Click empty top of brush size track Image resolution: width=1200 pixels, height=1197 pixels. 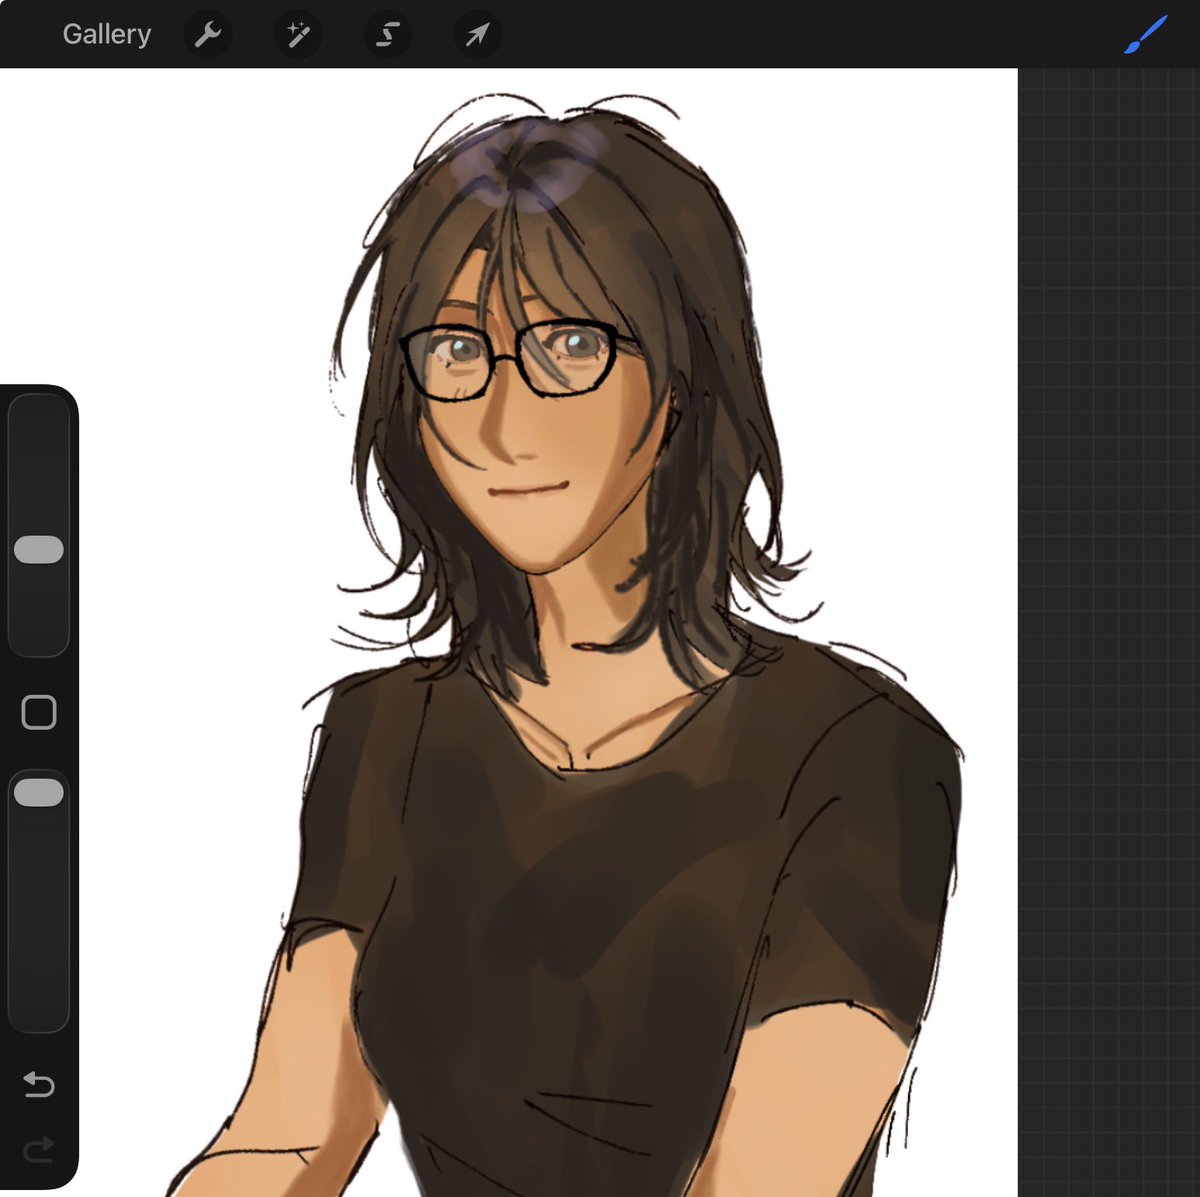click(39, 462)
